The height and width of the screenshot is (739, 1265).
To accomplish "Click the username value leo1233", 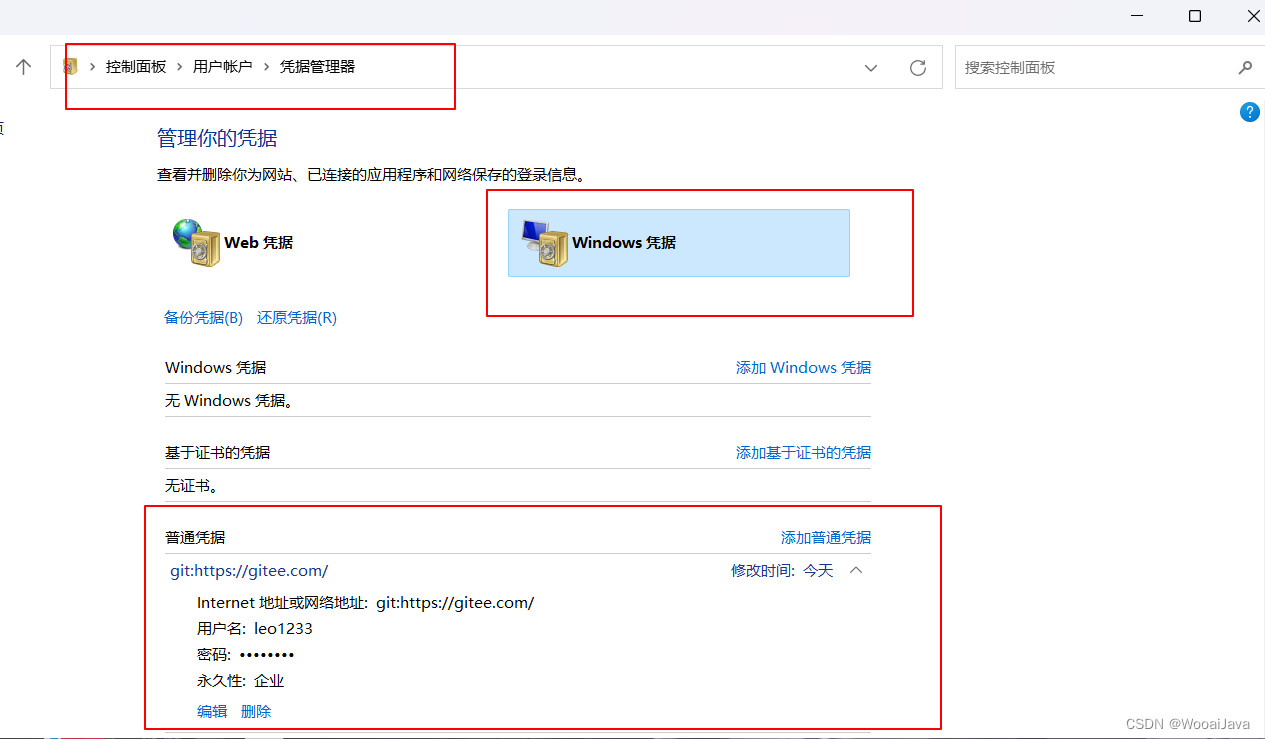I will pos(283,629).
